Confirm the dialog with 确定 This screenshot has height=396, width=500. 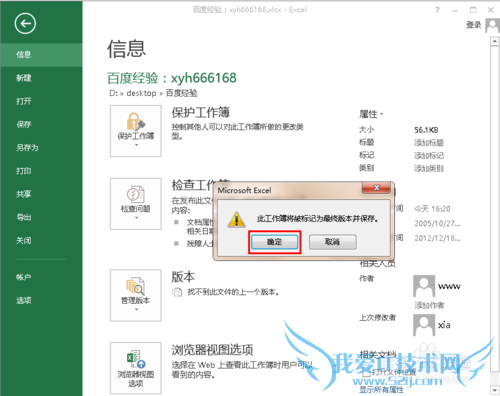pyautogui.click(x=274, y=242)
